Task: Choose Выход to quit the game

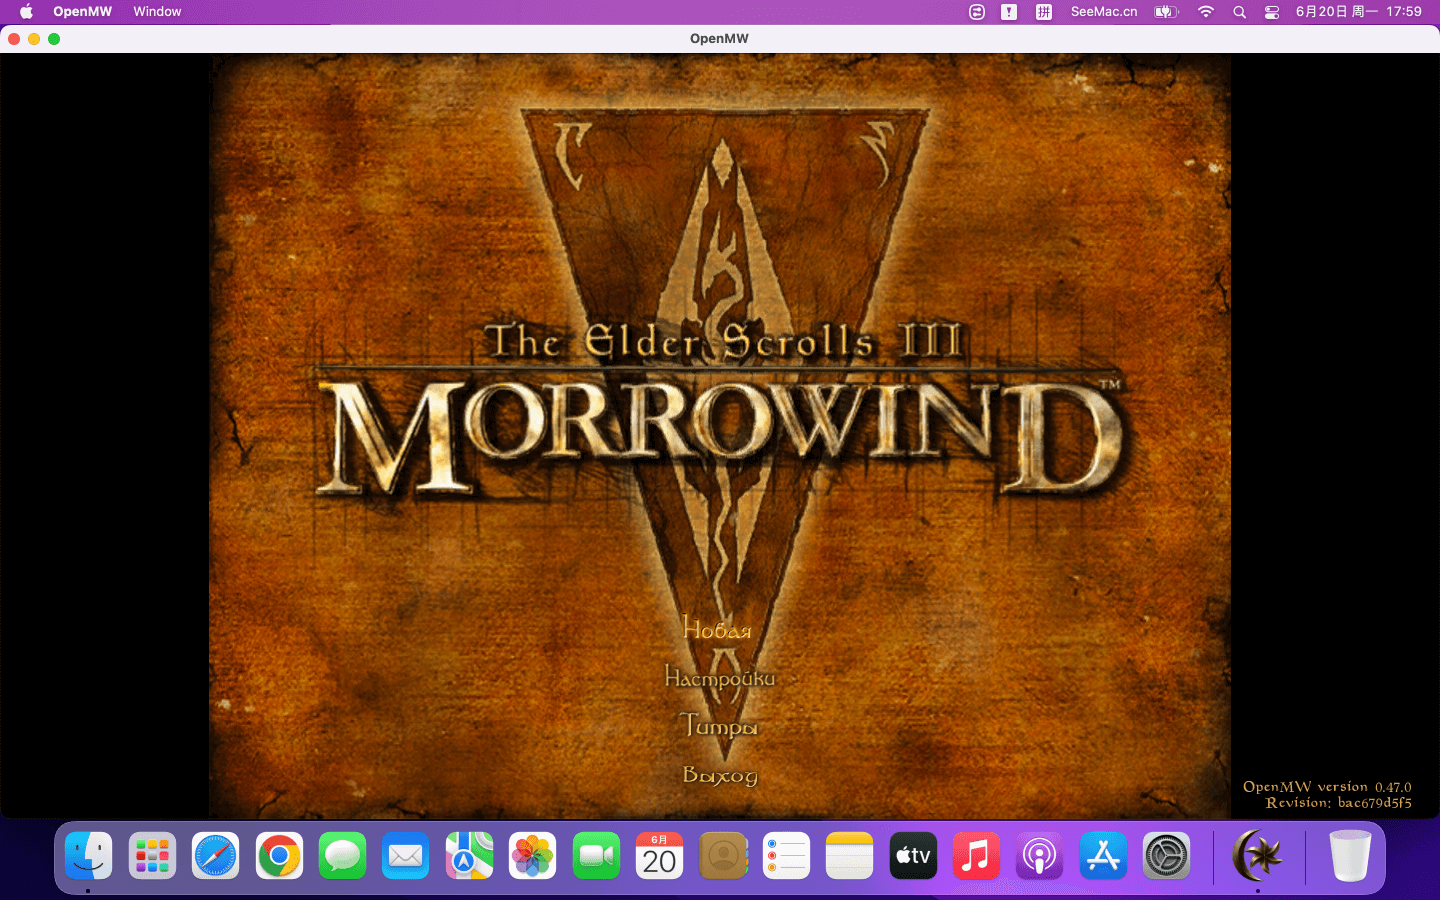Action: click(719, 775)
